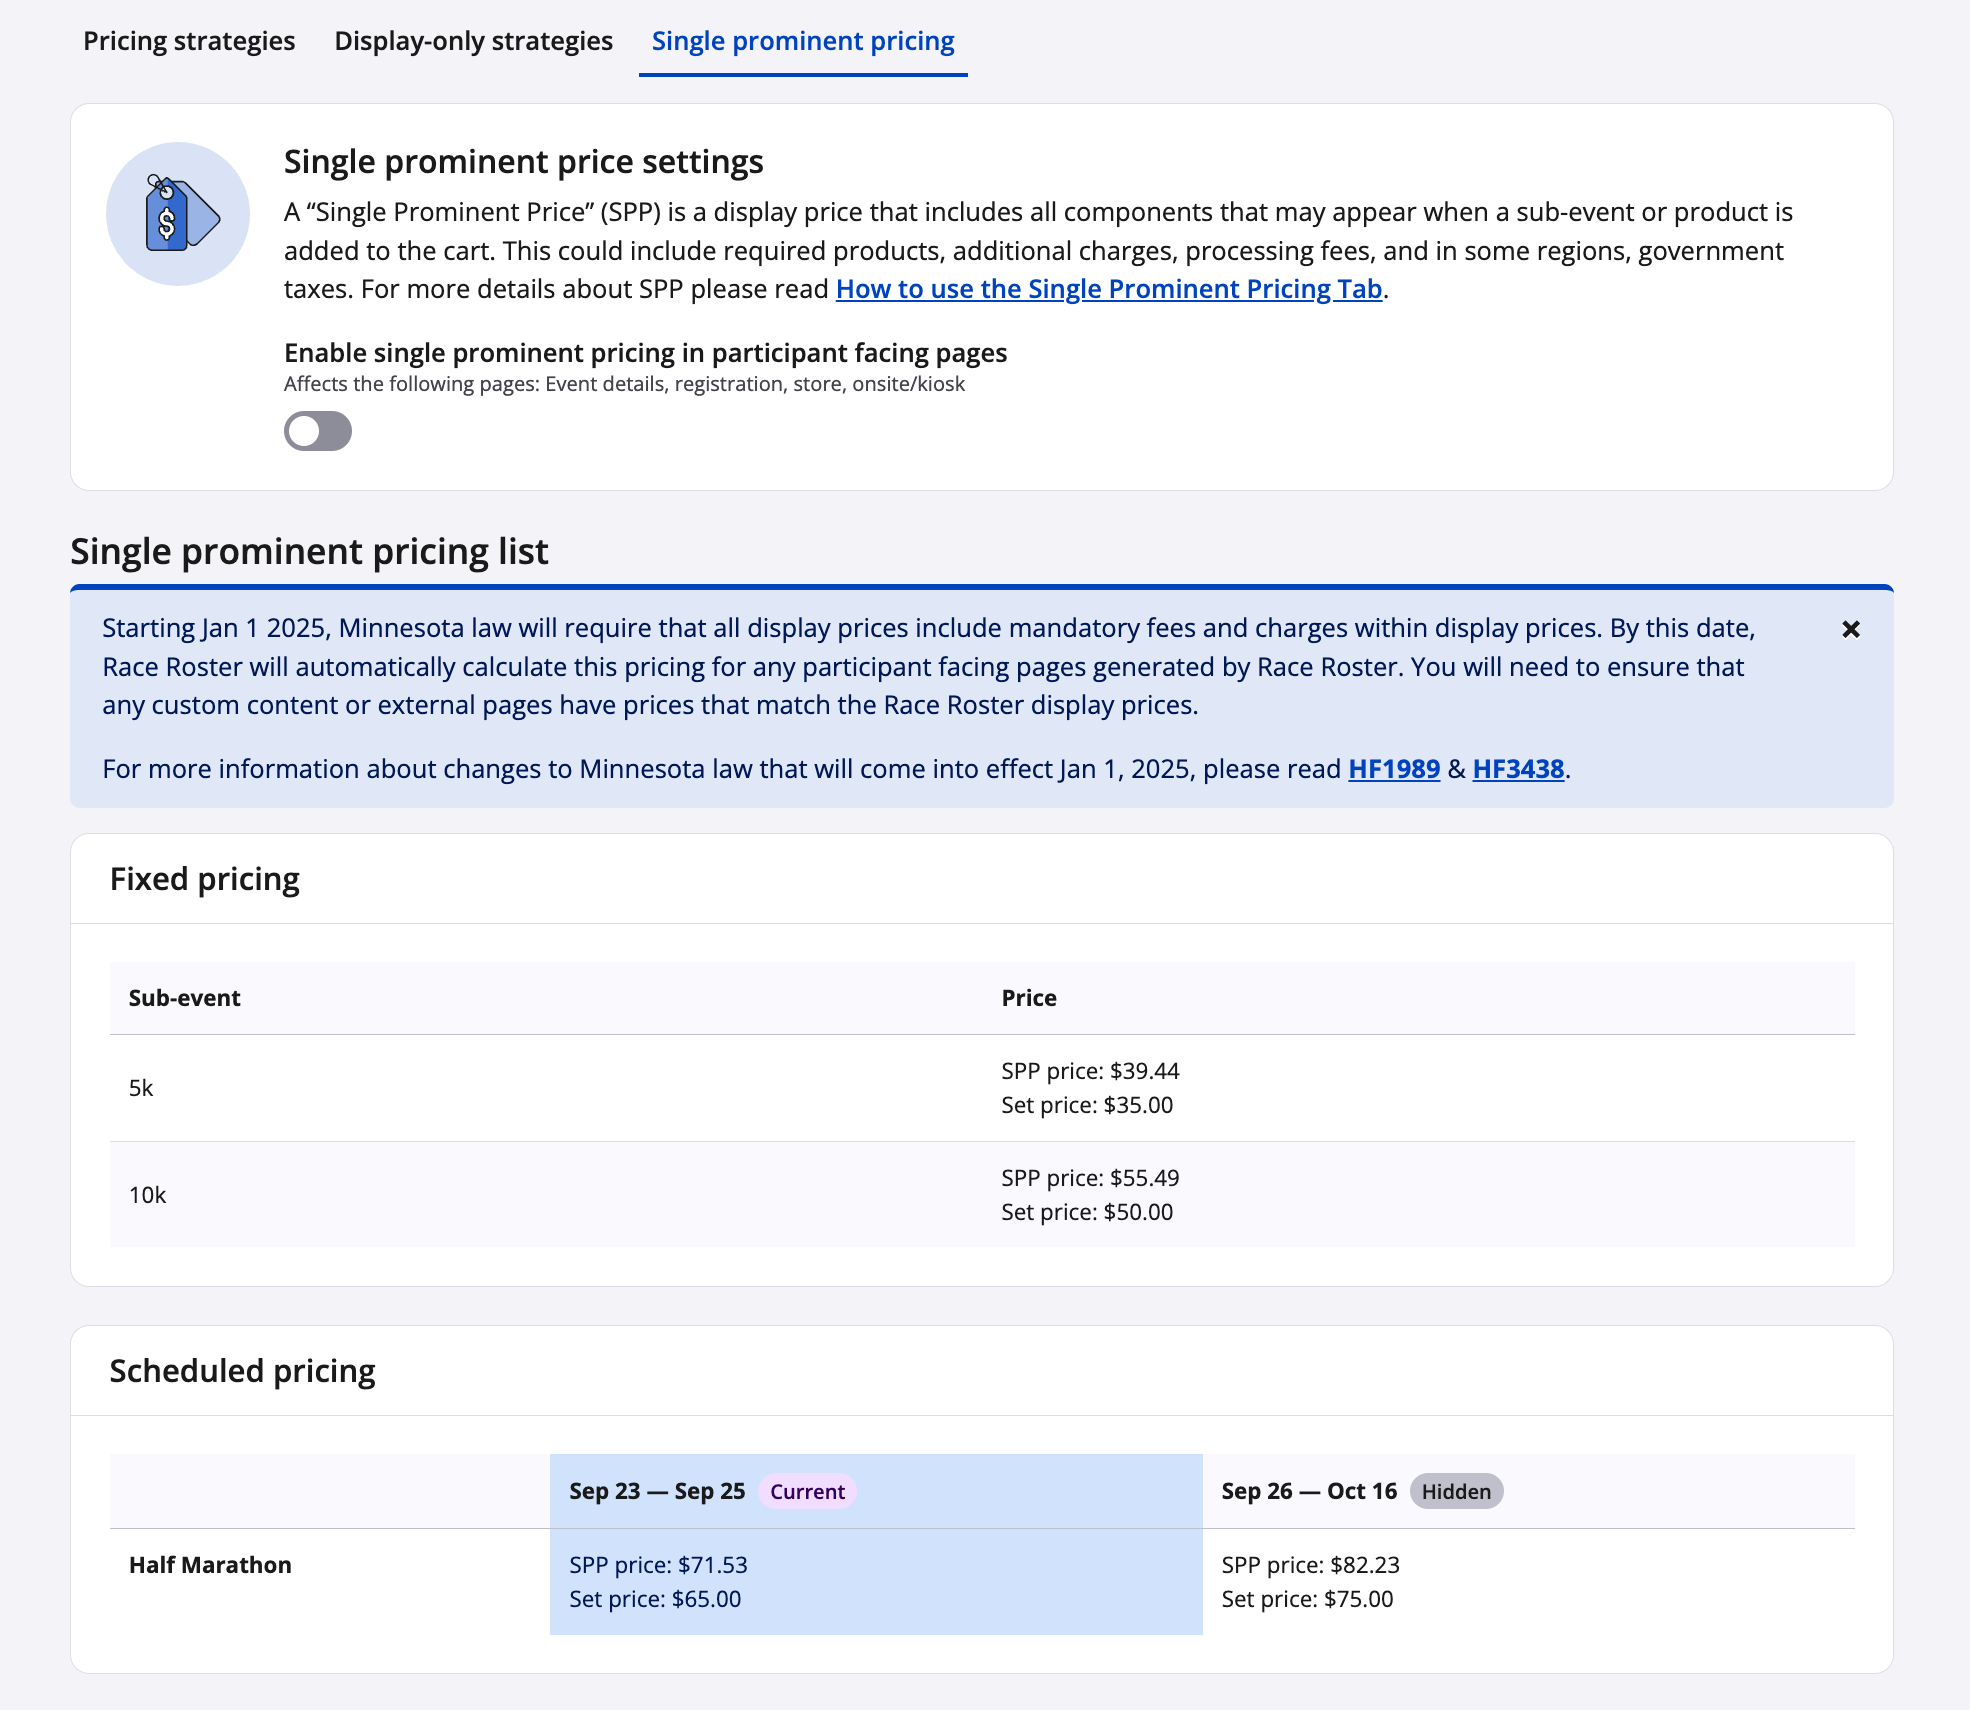Switch to Display-only strategies tab

click(x=473, y=41)
